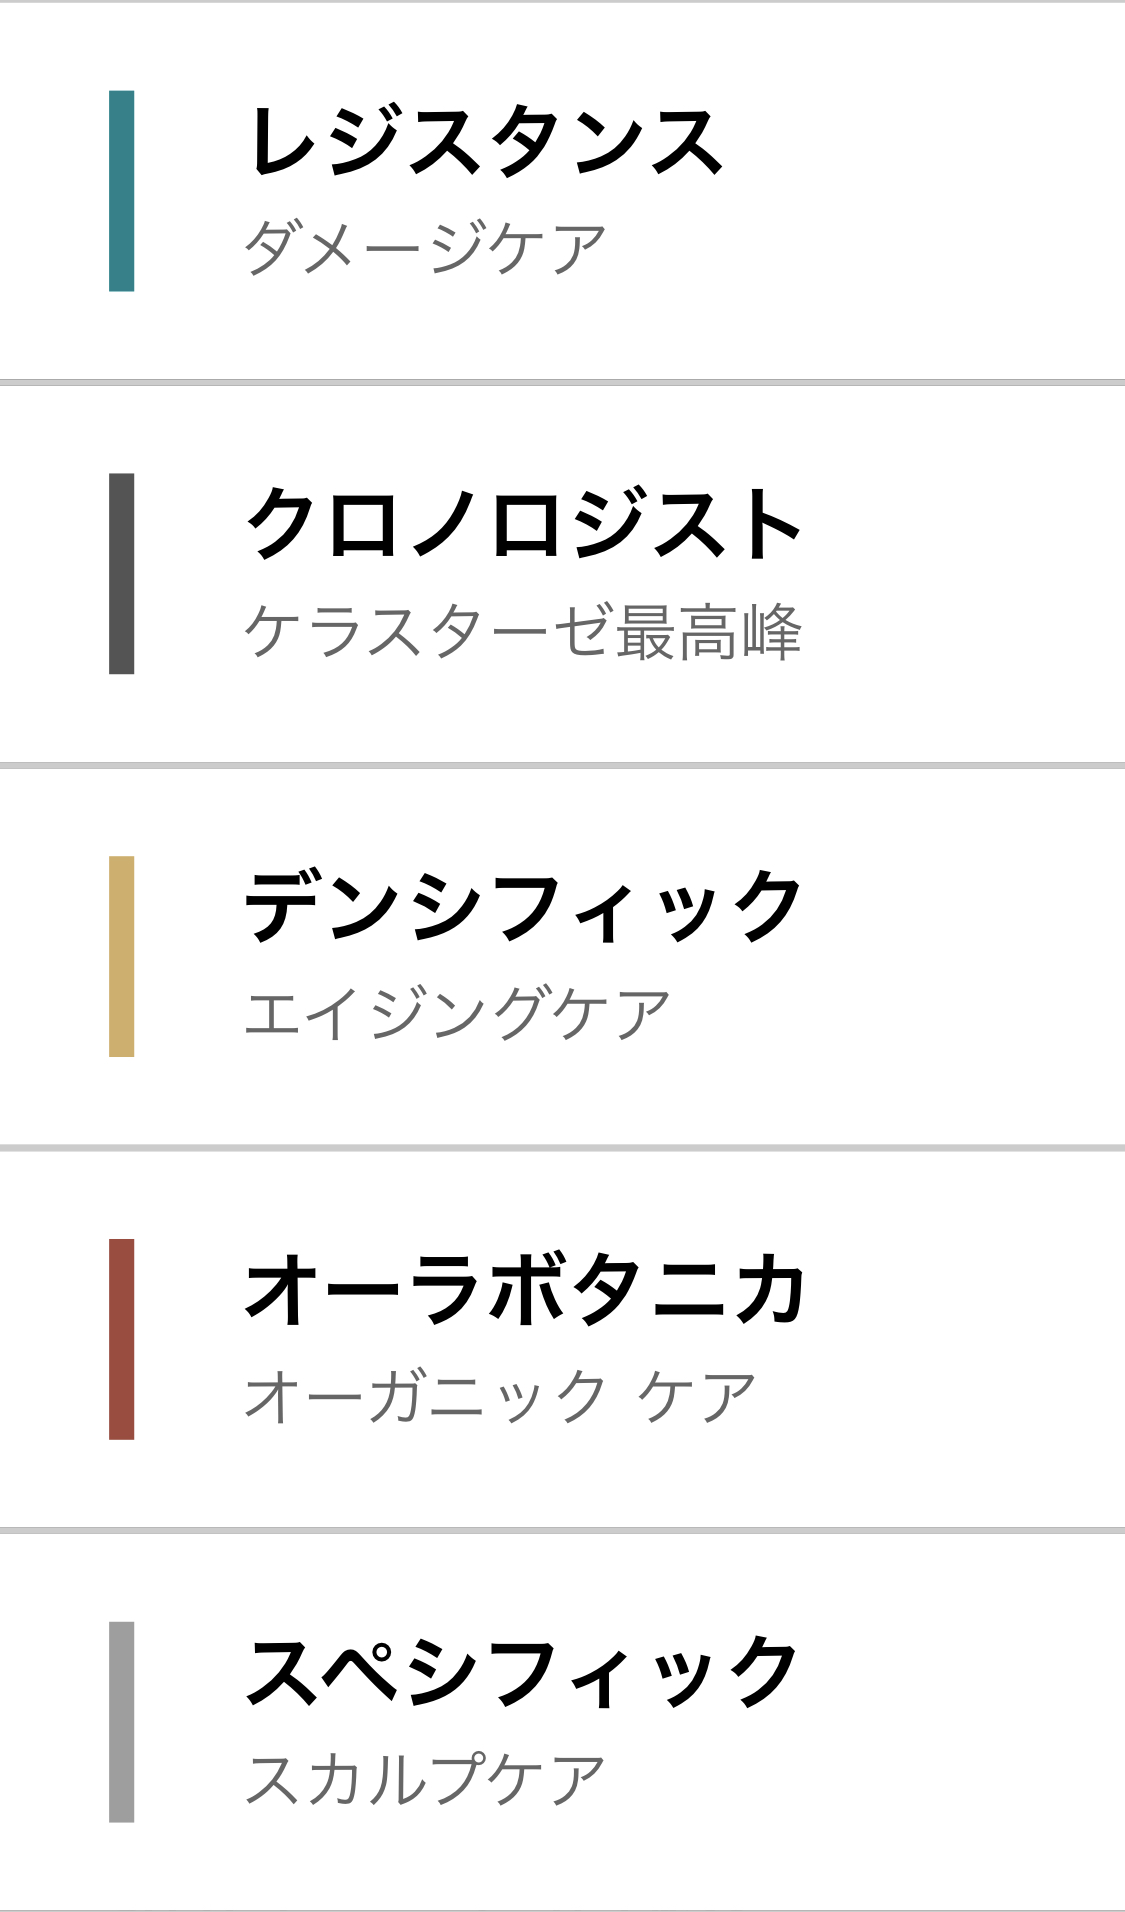Select the スカルプケア subtitle
1125x1912 pixels.
[x=425, y=1779]
